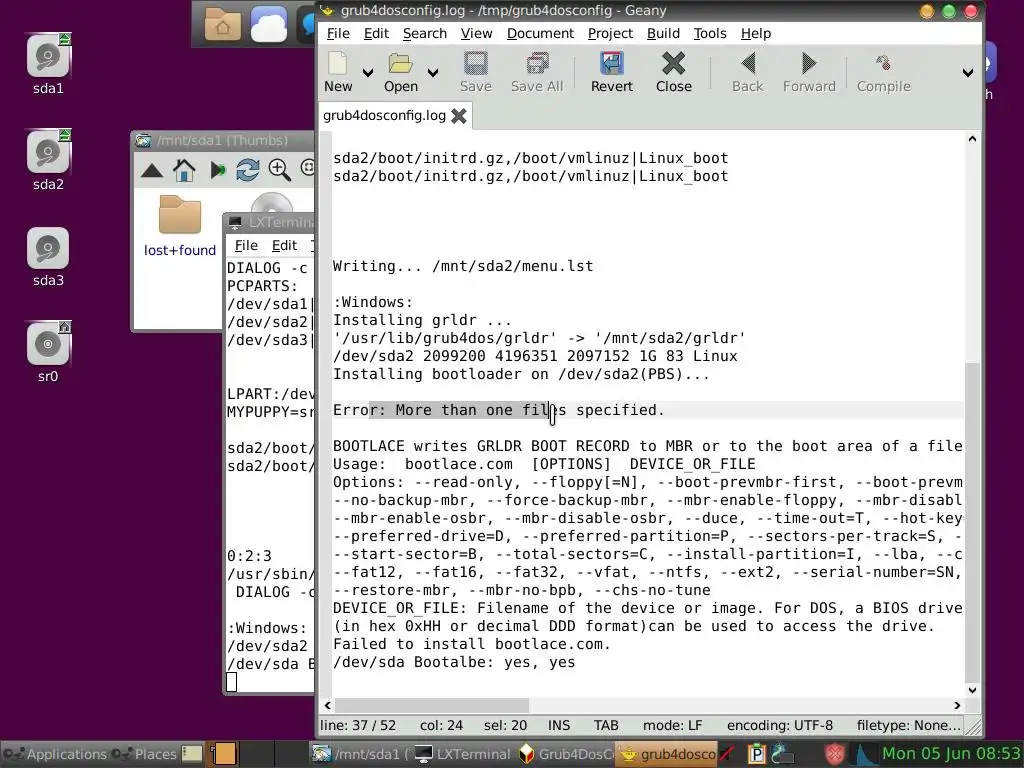Image resolution: width=1024 pixels, height=768 pixels.
Task: Click the red shield tray icon
Action: 834,754
